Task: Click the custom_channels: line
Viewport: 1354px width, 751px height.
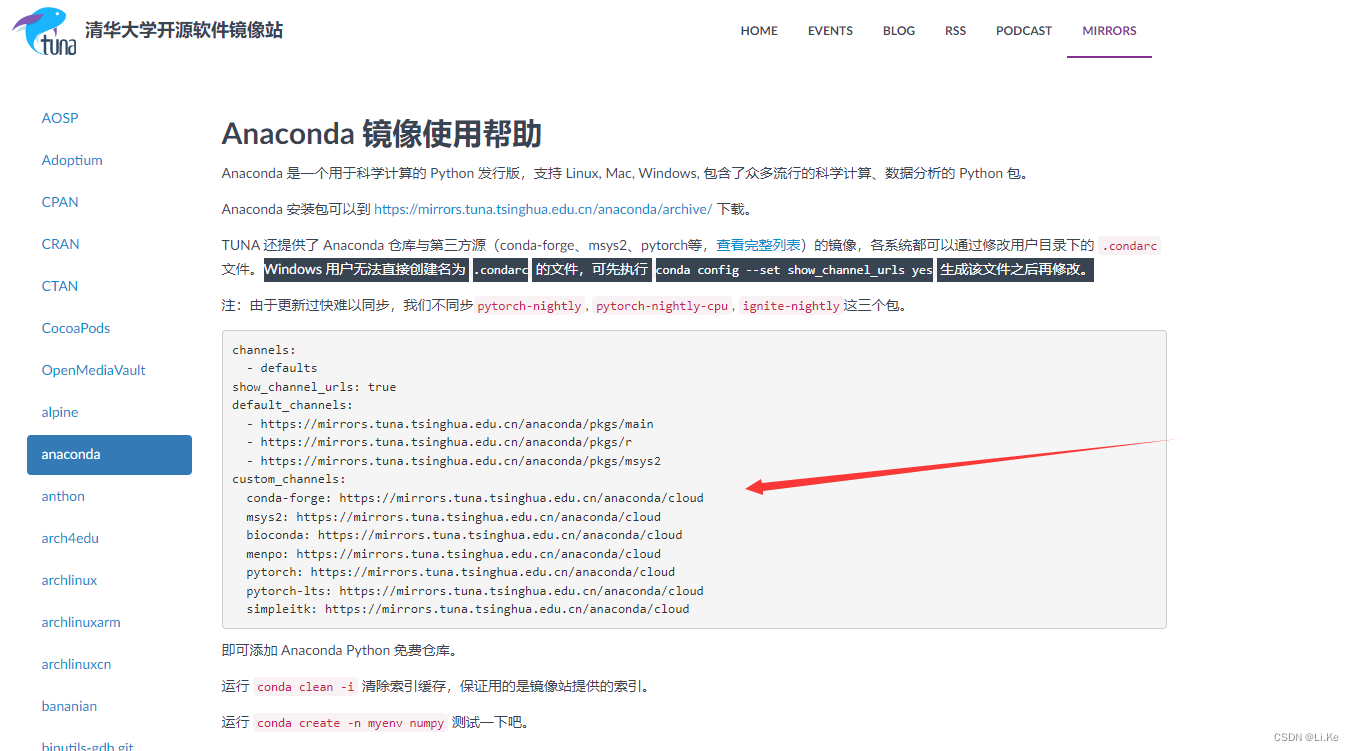Action: coord(289,479)
